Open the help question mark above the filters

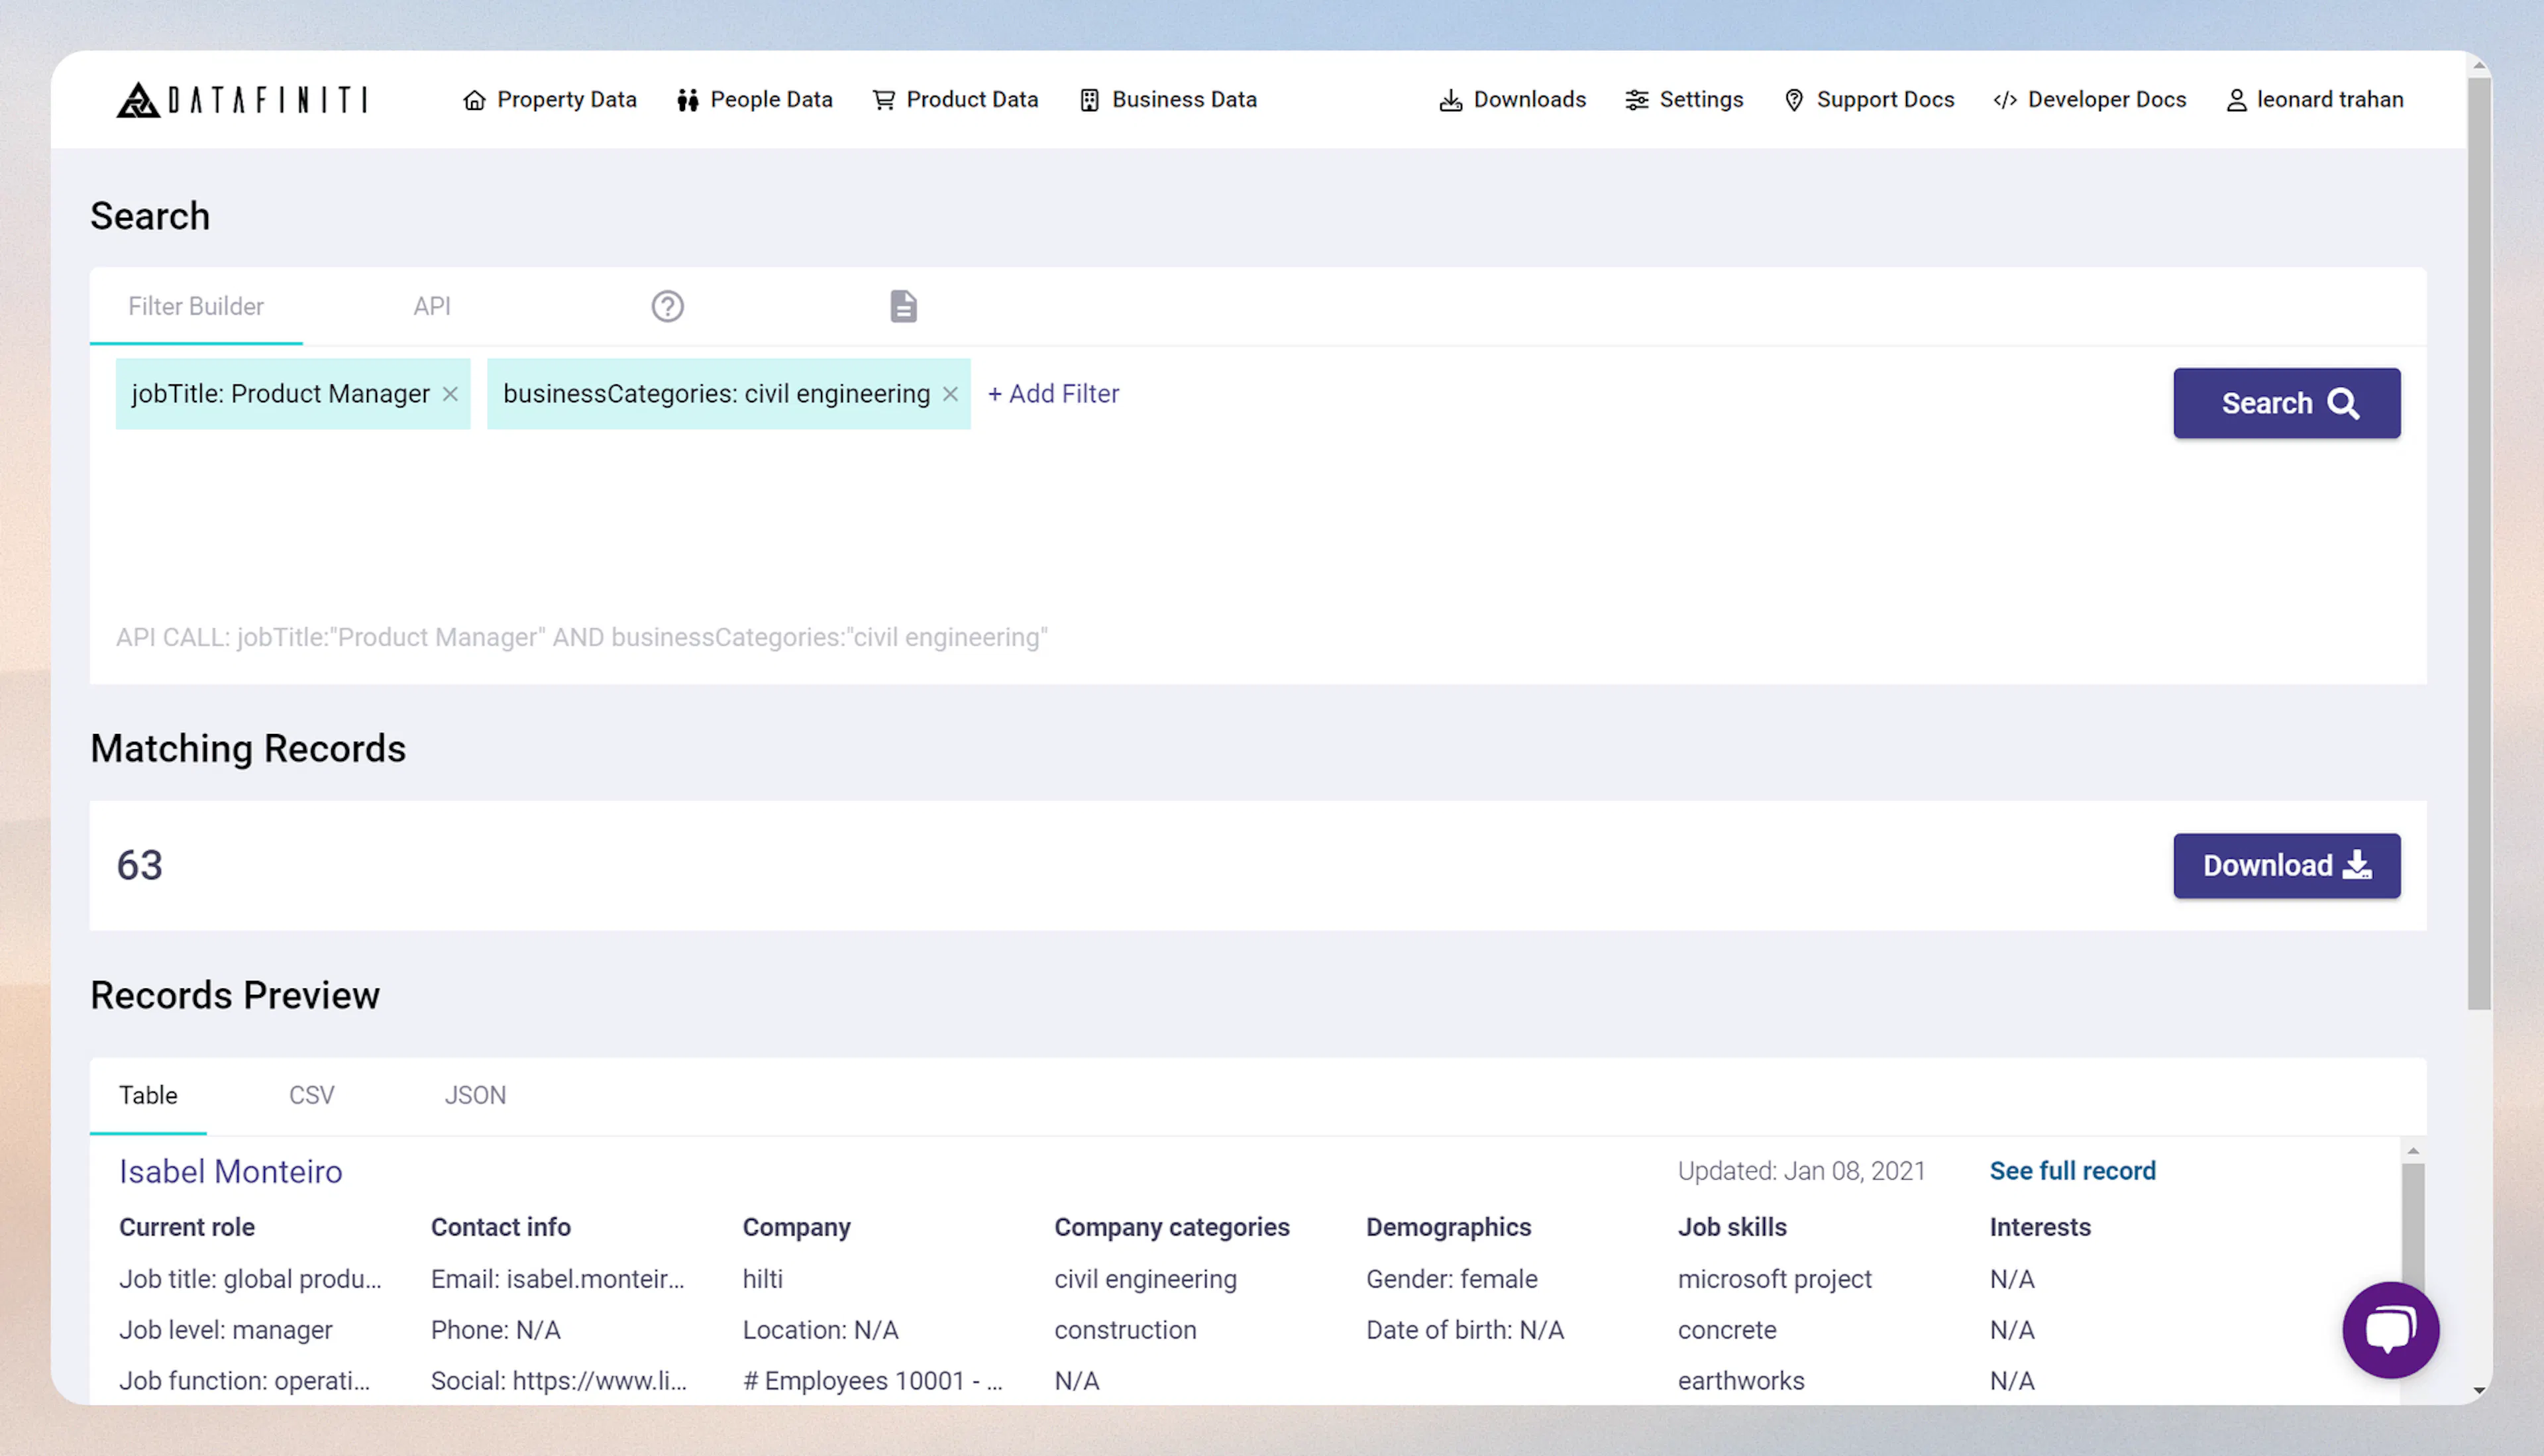tap(667, 306)
